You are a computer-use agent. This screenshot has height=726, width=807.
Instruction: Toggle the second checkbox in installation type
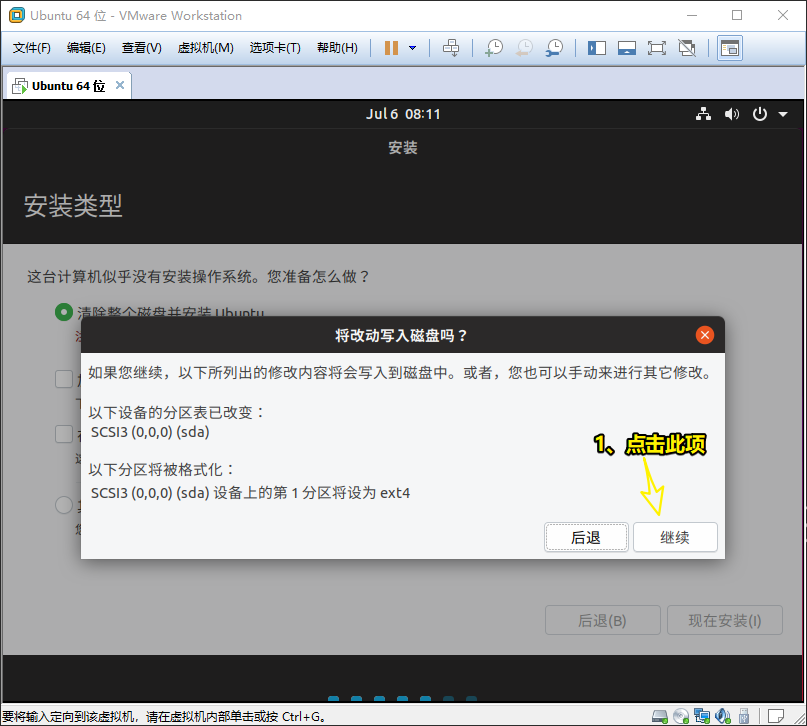tap(63, 434)
